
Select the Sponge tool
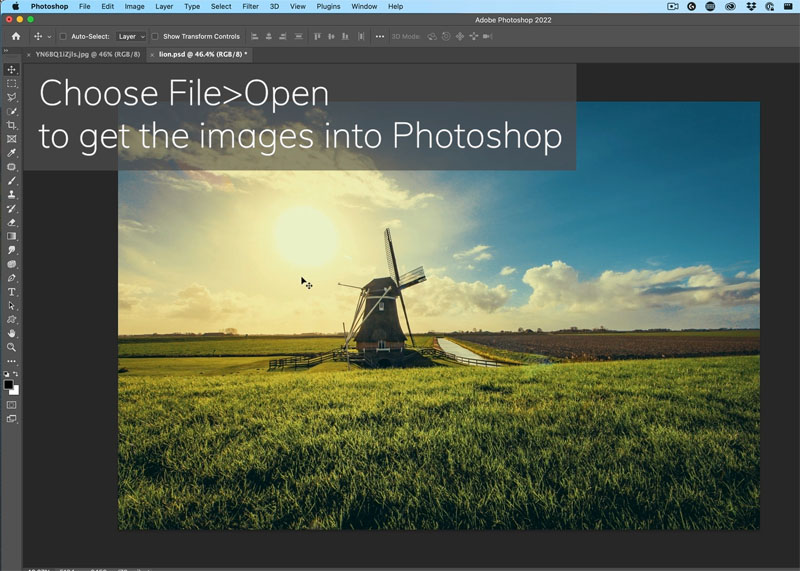(x=11, y=264)
